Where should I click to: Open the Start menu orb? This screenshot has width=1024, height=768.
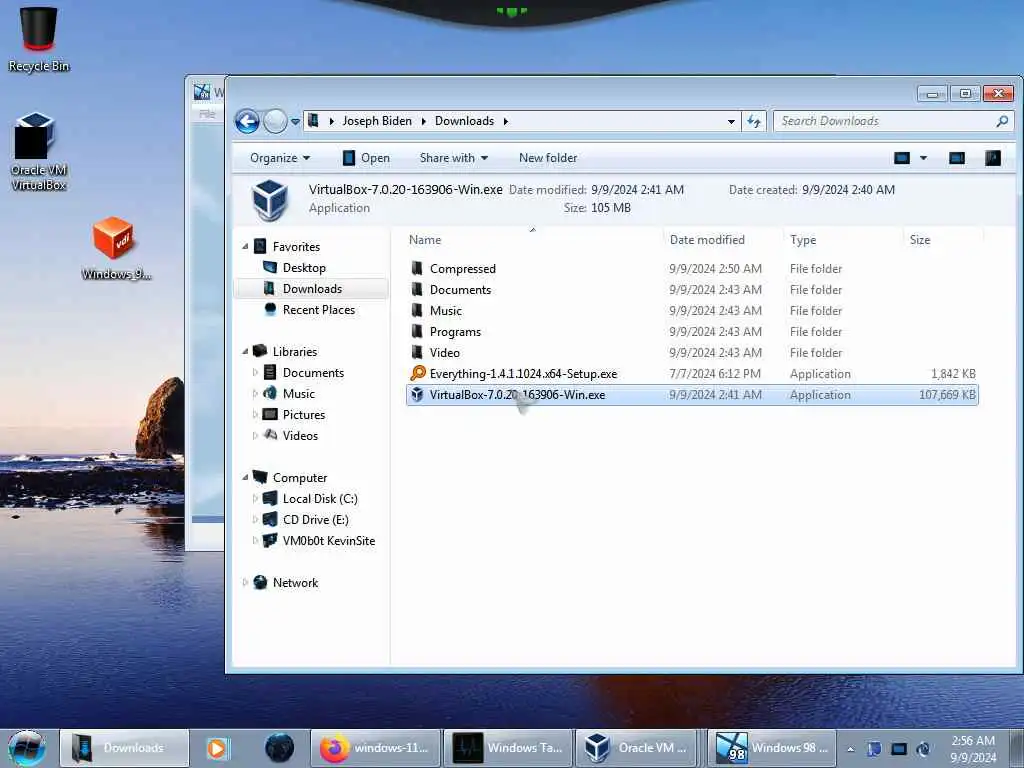[x=27, y=748]
